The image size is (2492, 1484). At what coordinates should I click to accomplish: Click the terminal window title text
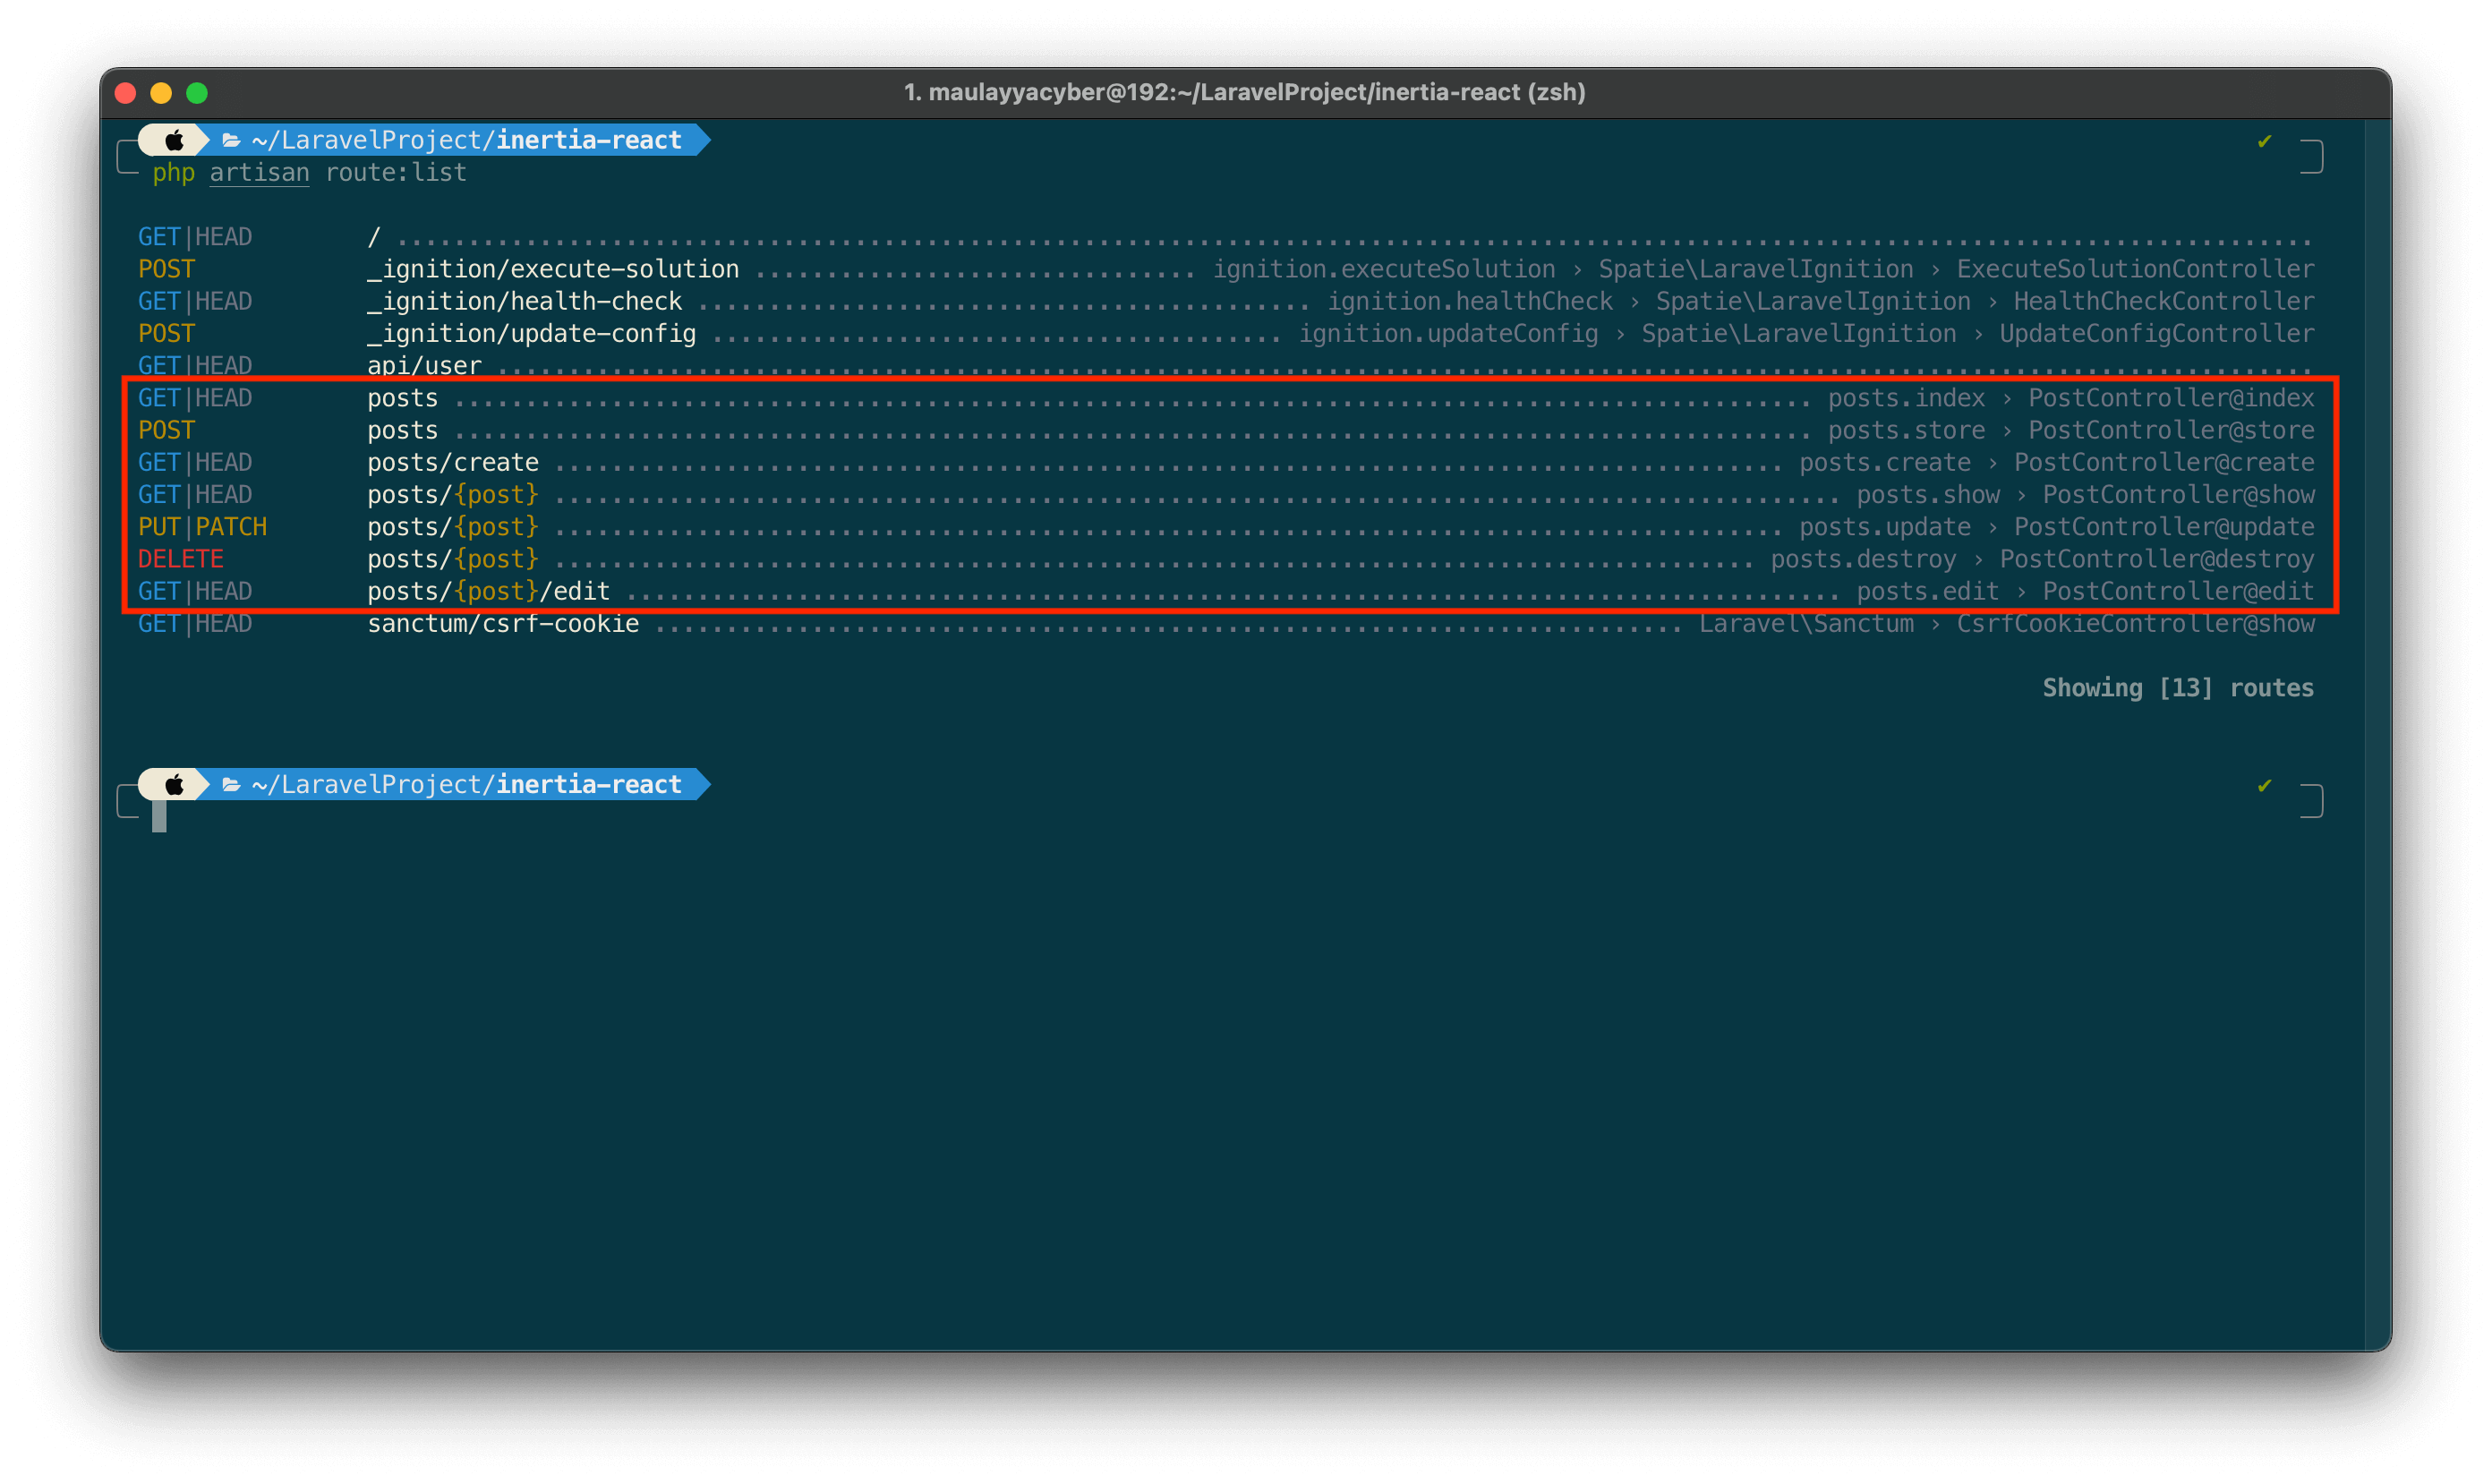[x=1244, y=93]
